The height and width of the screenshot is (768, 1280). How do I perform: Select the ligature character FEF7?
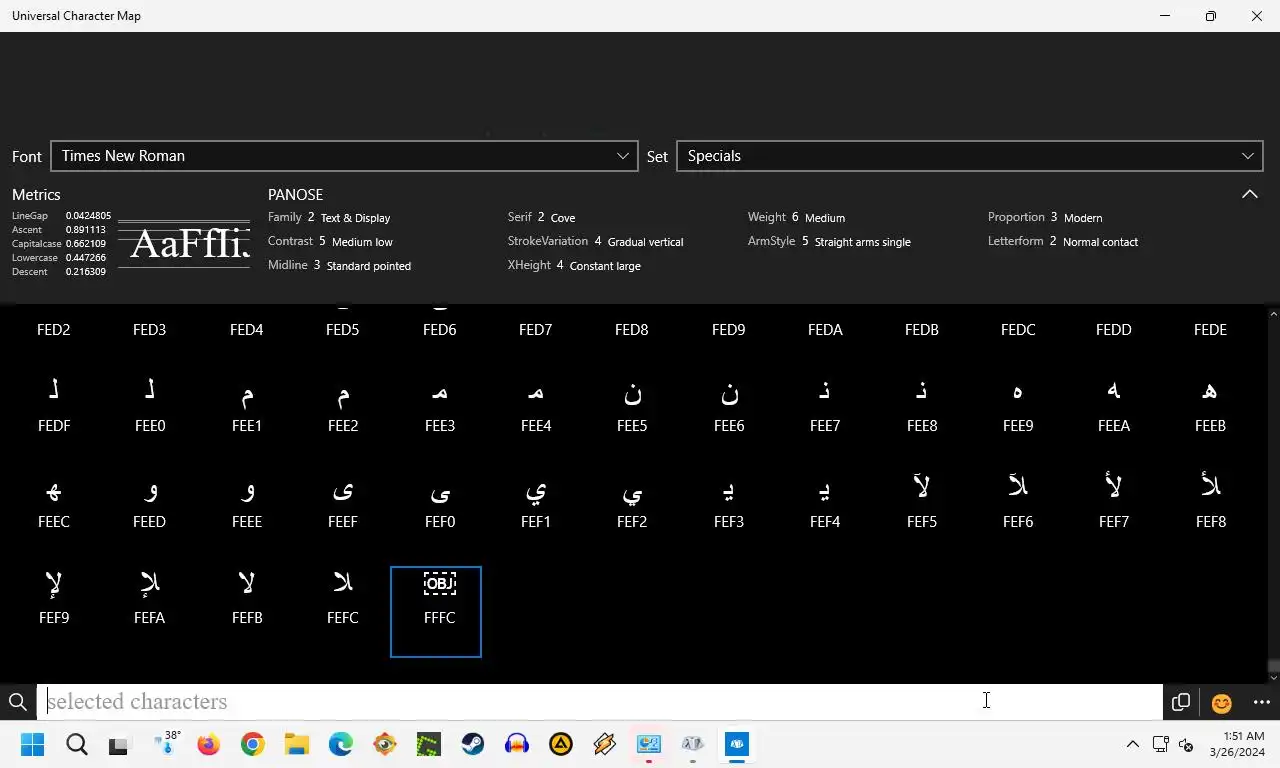pos(1114,504)
